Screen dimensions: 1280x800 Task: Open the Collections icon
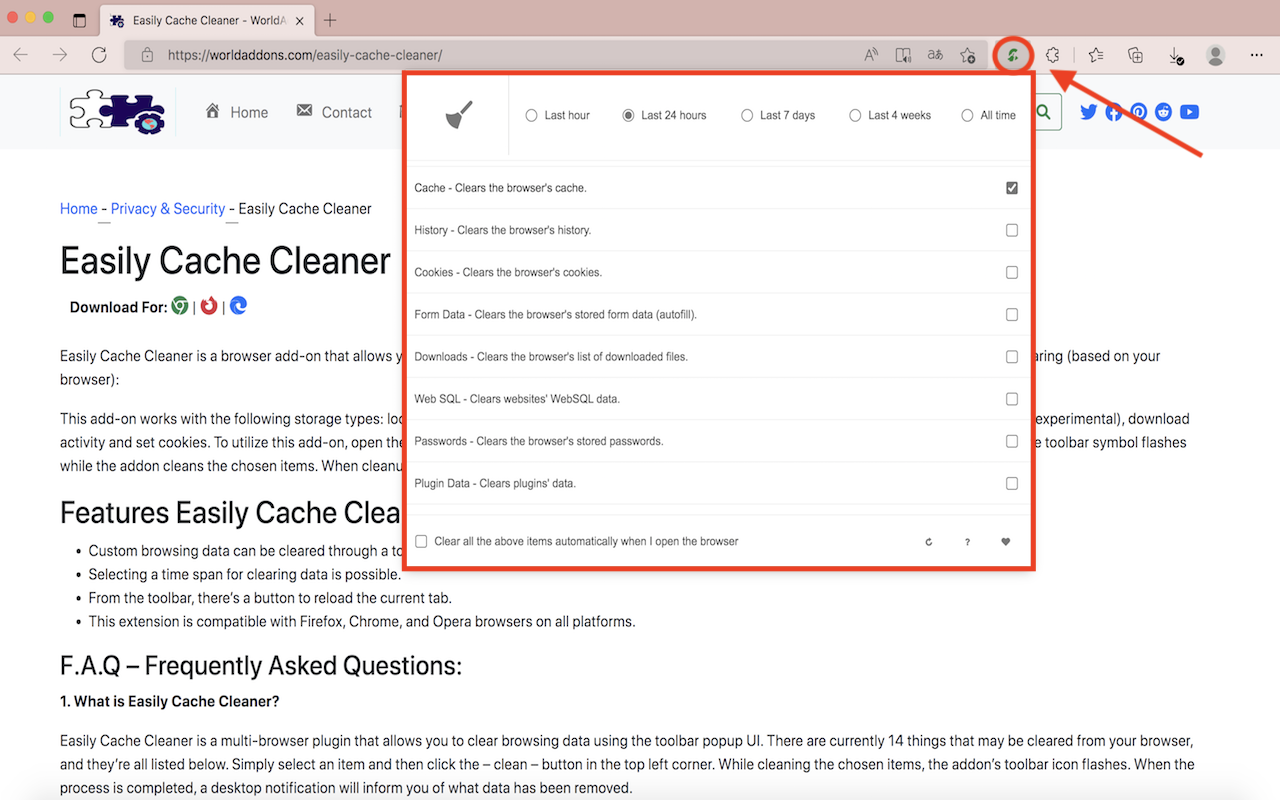point(1135,55)
